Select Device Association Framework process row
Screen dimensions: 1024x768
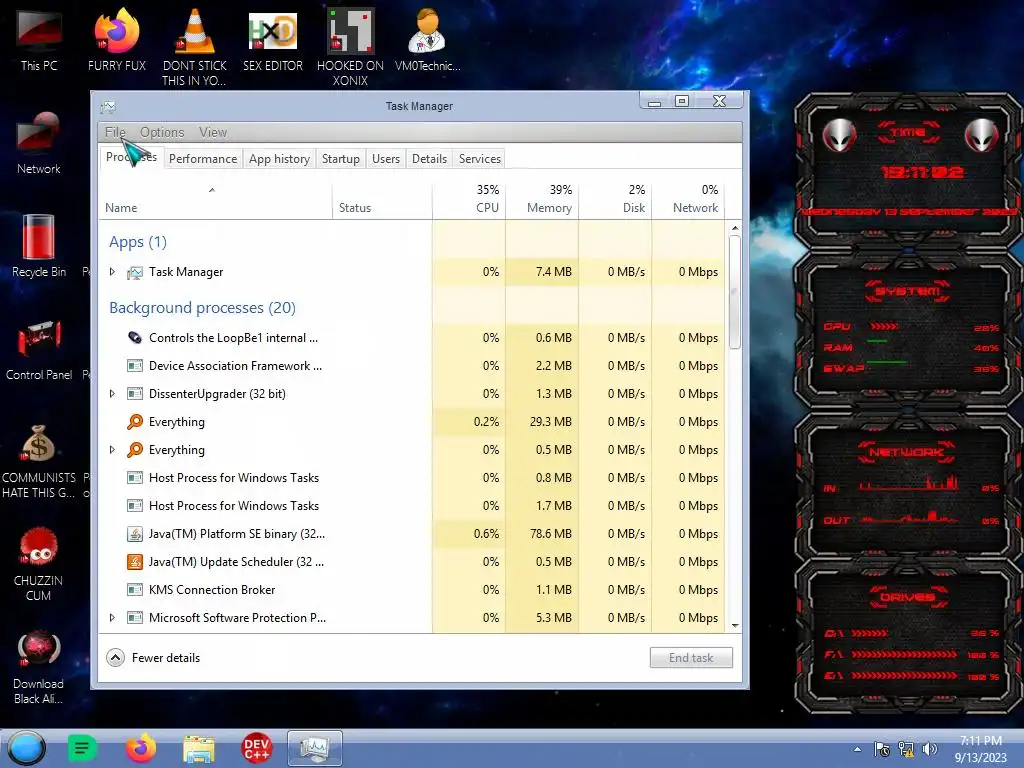pyautogui.click(x=413, y=366)
